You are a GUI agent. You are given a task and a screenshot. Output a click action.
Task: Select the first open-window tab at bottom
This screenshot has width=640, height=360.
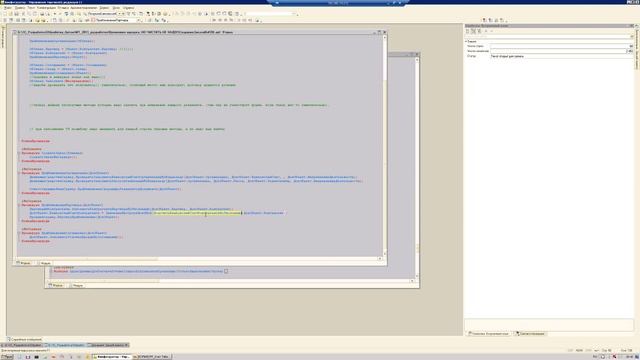point(21,345)
